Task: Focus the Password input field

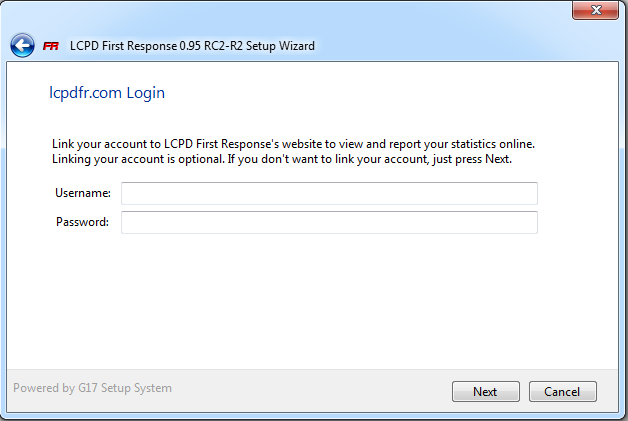Action: click(x=329, y=222)
